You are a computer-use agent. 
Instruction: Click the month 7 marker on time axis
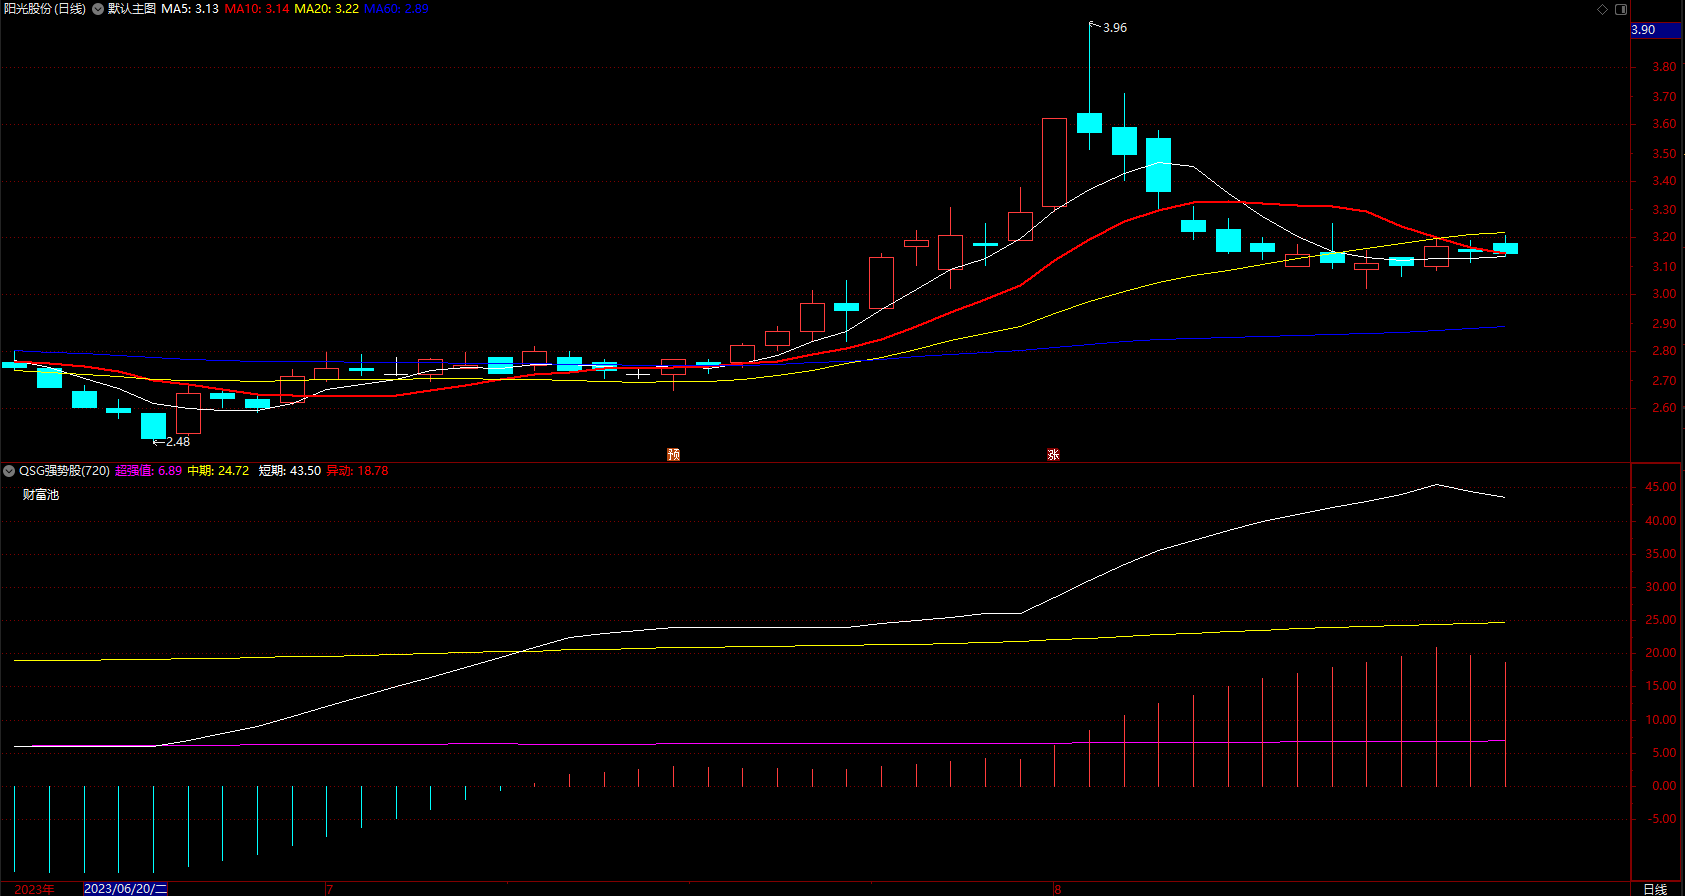coord(330,889)
